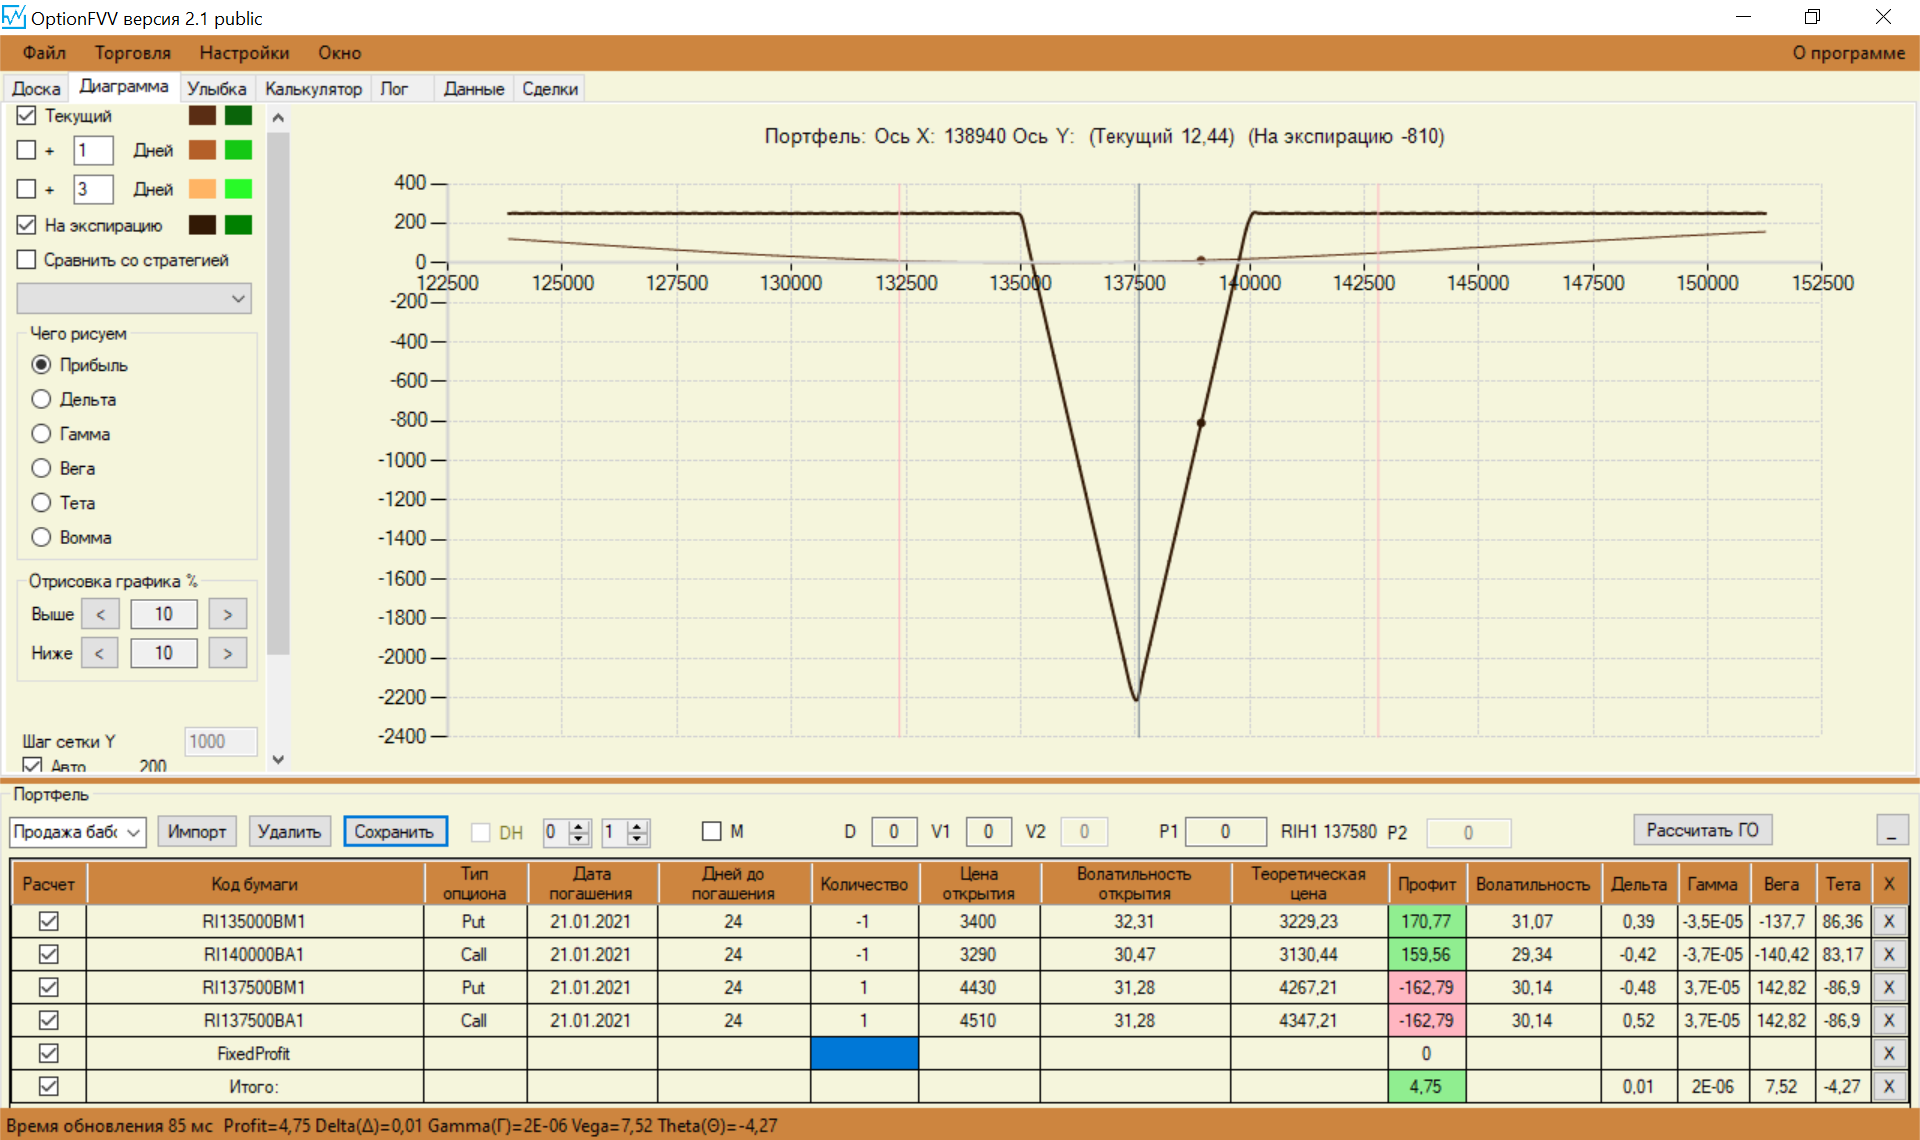Screen dimensions: 1920x1140
Task: Click the OptionFVV app icon in the title bar
Action: click(14, 17)
